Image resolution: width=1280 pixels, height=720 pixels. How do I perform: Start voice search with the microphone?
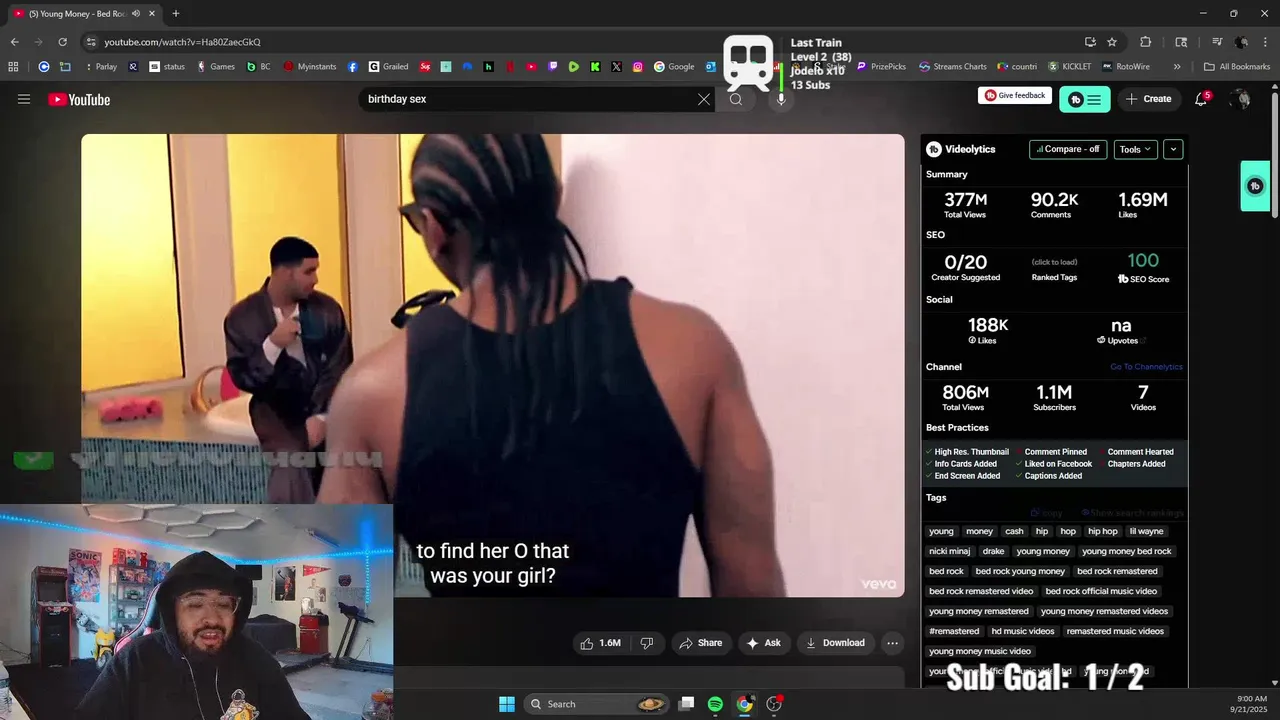coord(781,99)
